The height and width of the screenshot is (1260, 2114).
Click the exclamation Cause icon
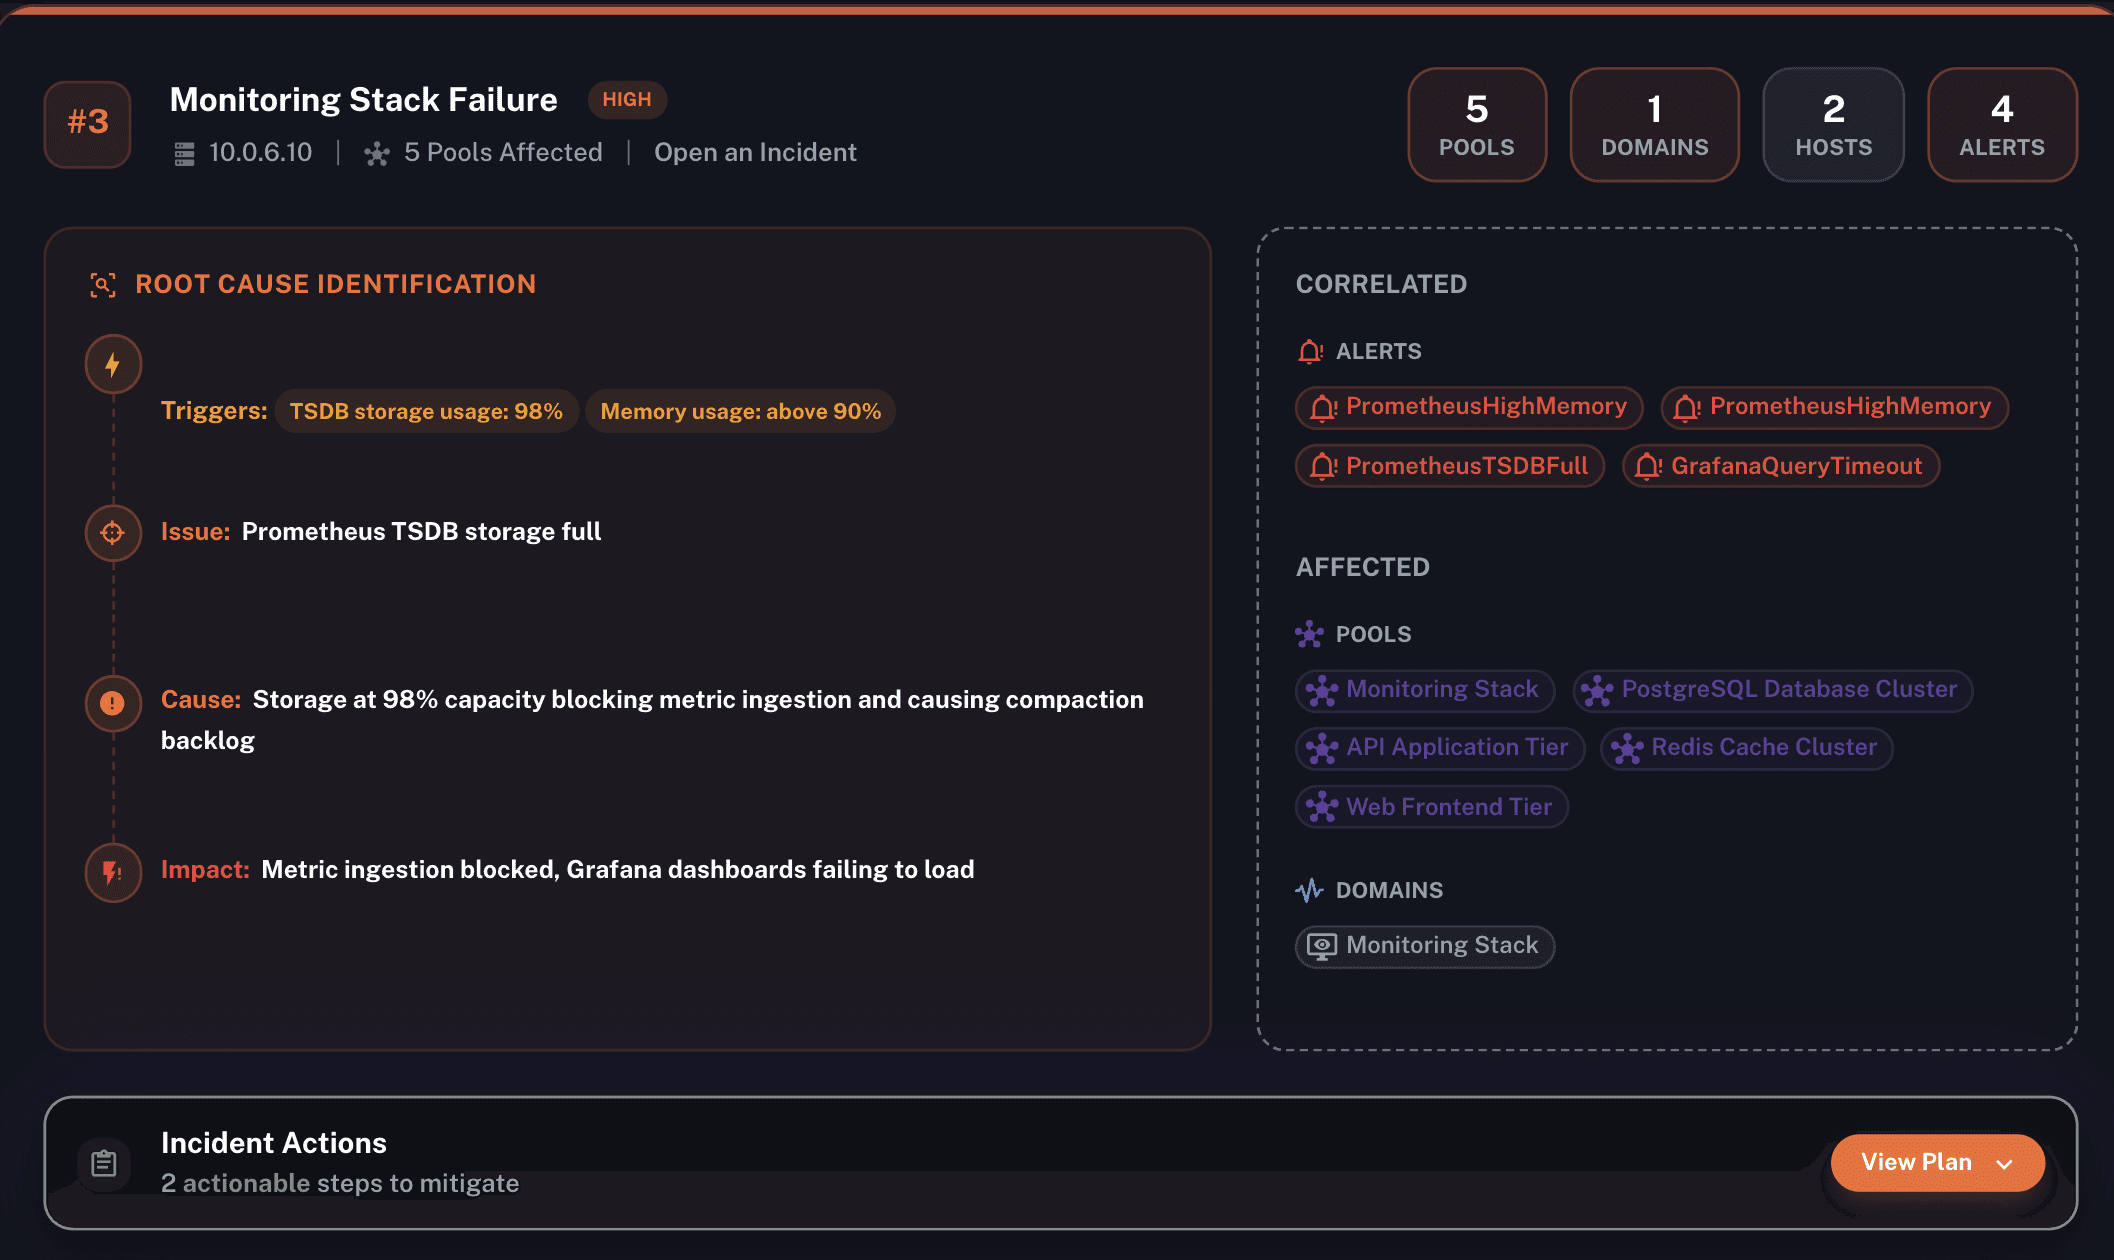(x=113, y=703)
